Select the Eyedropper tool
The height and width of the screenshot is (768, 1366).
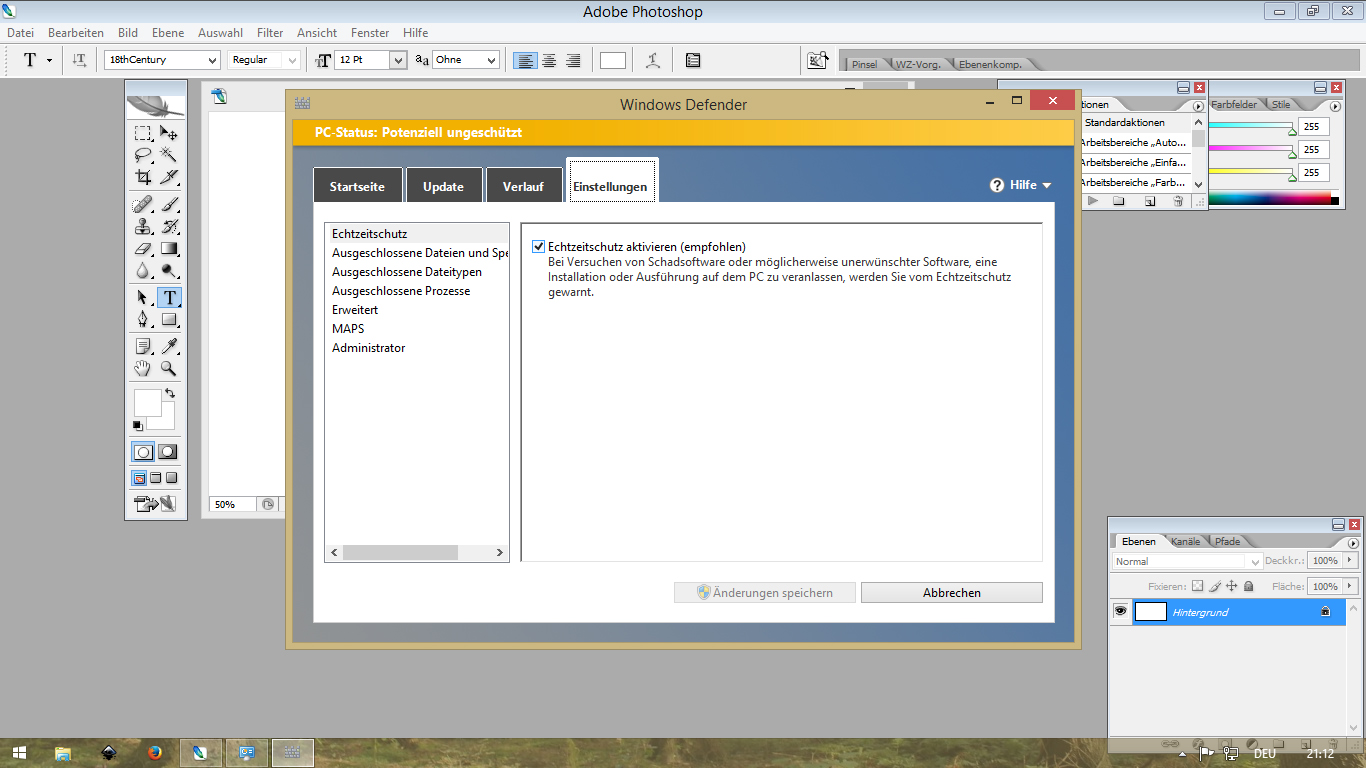pyautogui.click(x=169, y=347)
